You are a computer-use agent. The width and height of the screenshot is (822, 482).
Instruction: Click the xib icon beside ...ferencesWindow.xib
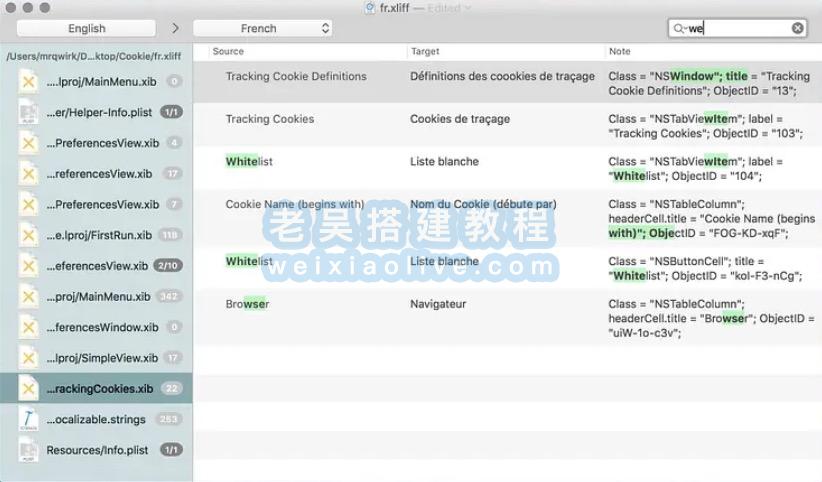(28, 327)
